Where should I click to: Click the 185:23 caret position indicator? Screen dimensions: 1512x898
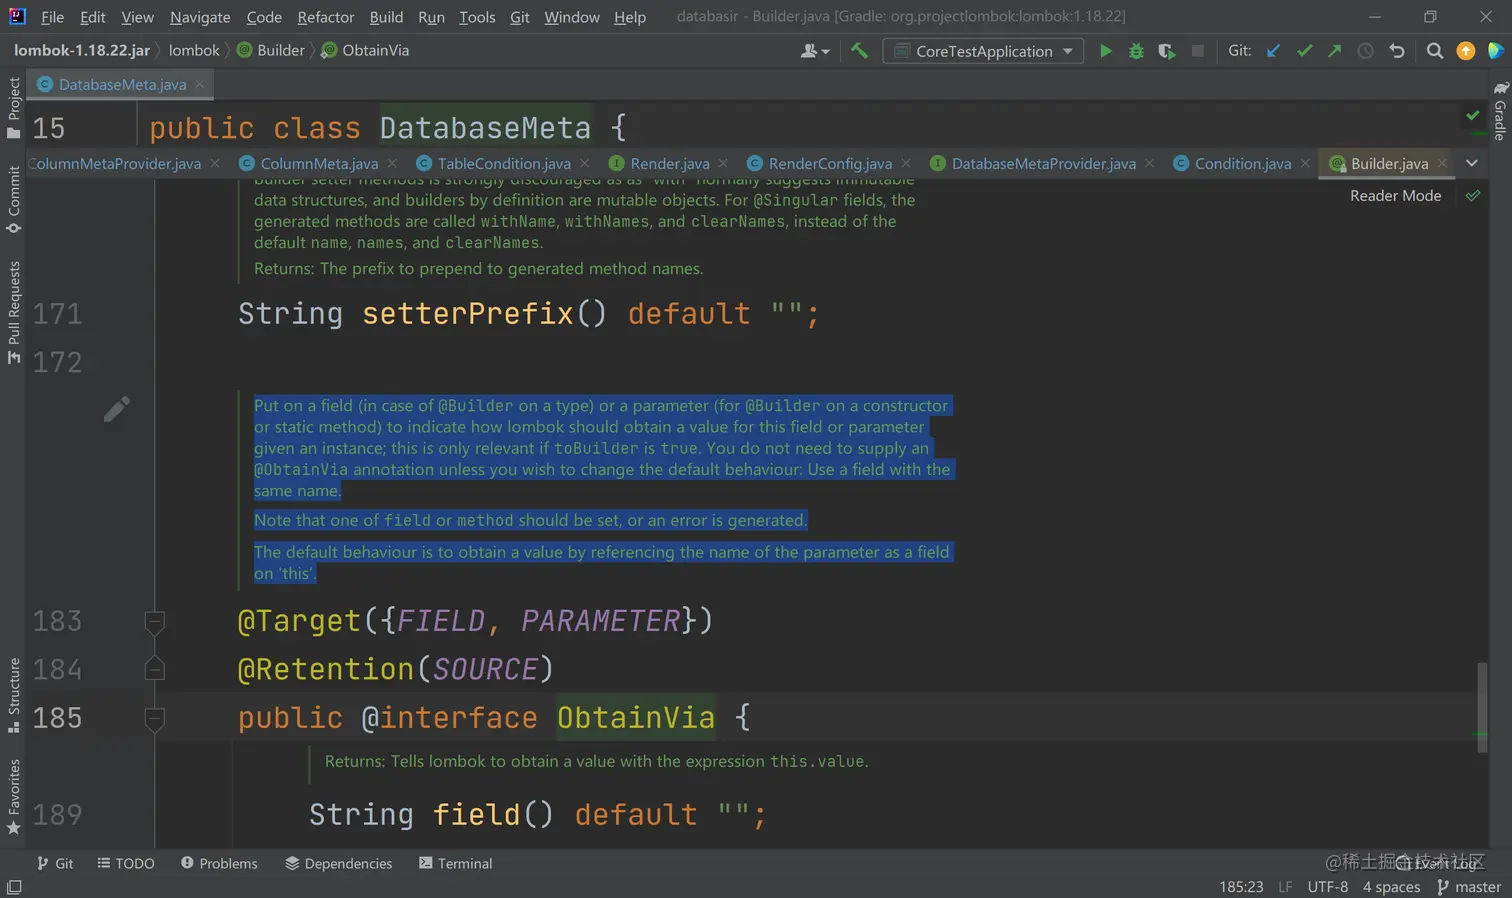point(1241,887)
